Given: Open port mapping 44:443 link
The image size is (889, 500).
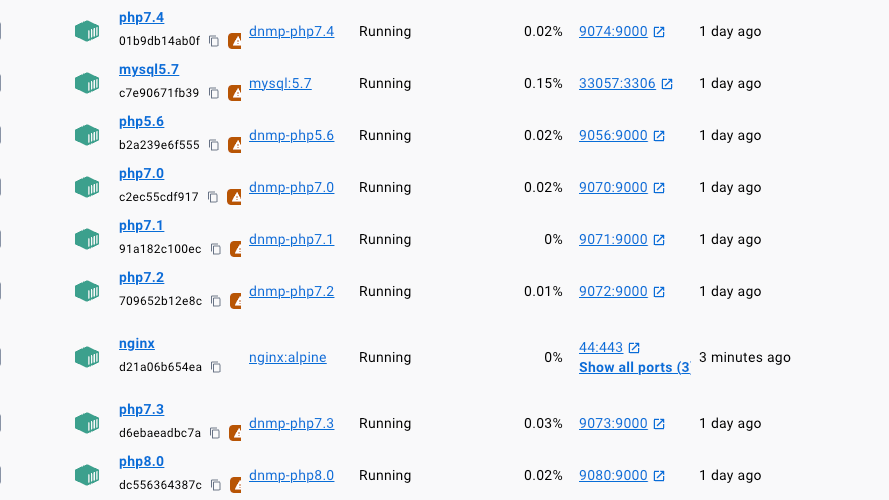Looking at the screenshot, I should [x=600, y=347].
